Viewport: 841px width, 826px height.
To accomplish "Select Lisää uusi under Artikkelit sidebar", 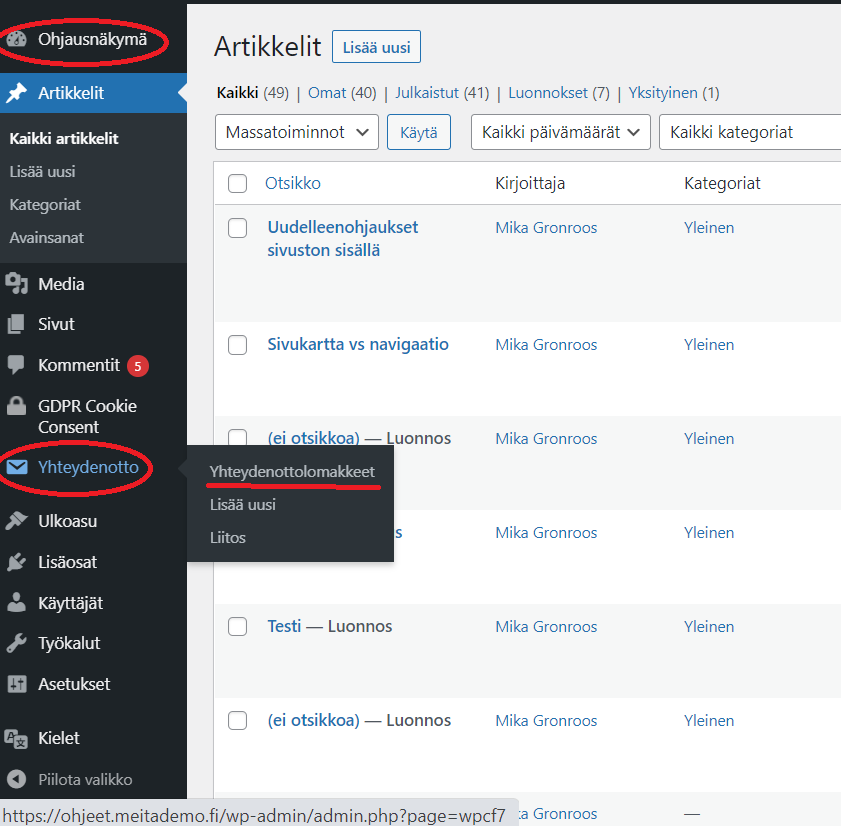I will point(42,172).
